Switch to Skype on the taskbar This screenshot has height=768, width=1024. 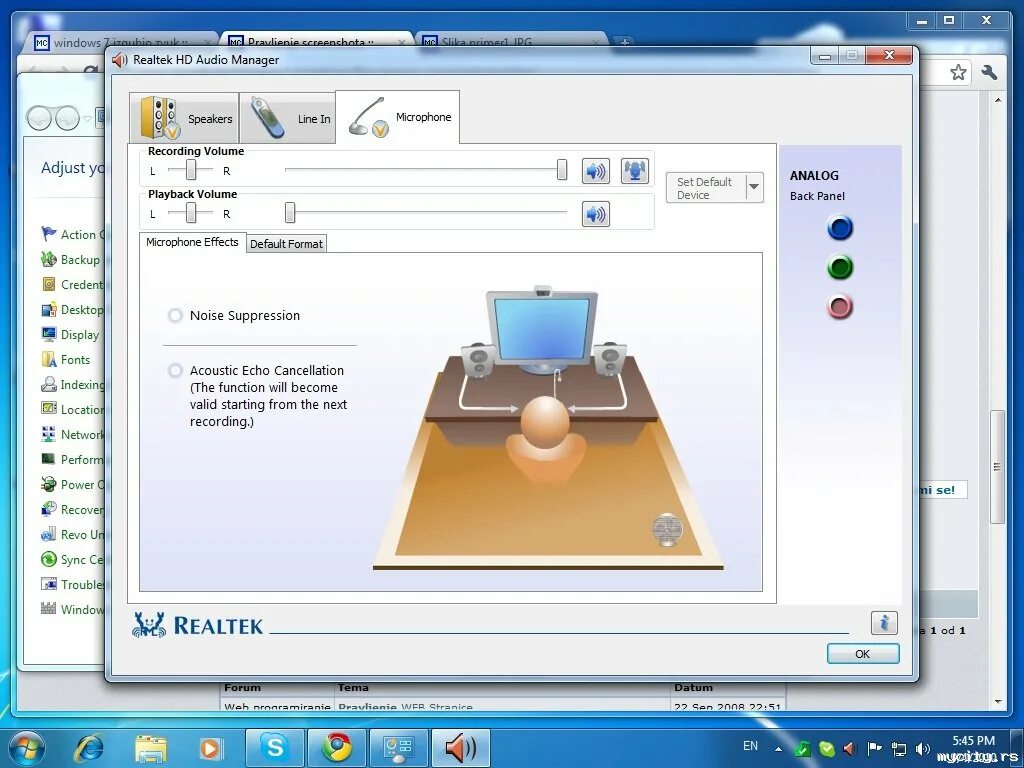pos(274,747)
